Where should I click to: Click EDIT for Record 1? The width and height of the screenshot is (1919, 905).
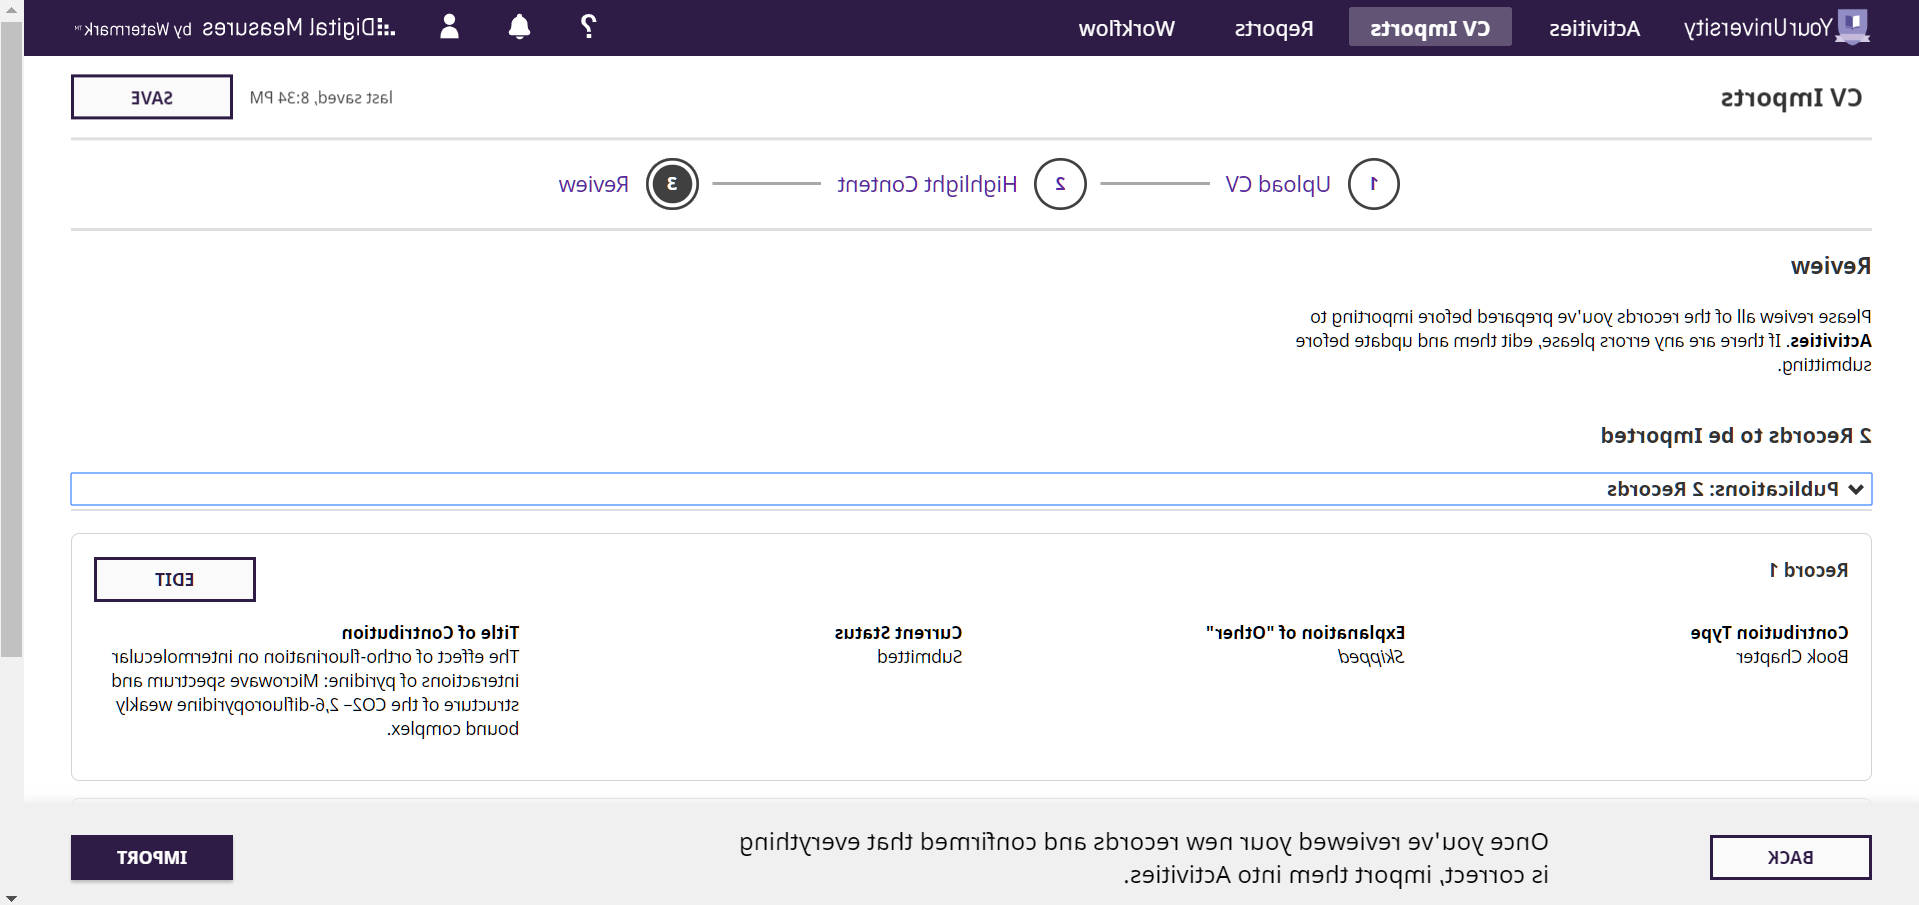(175, 579)
